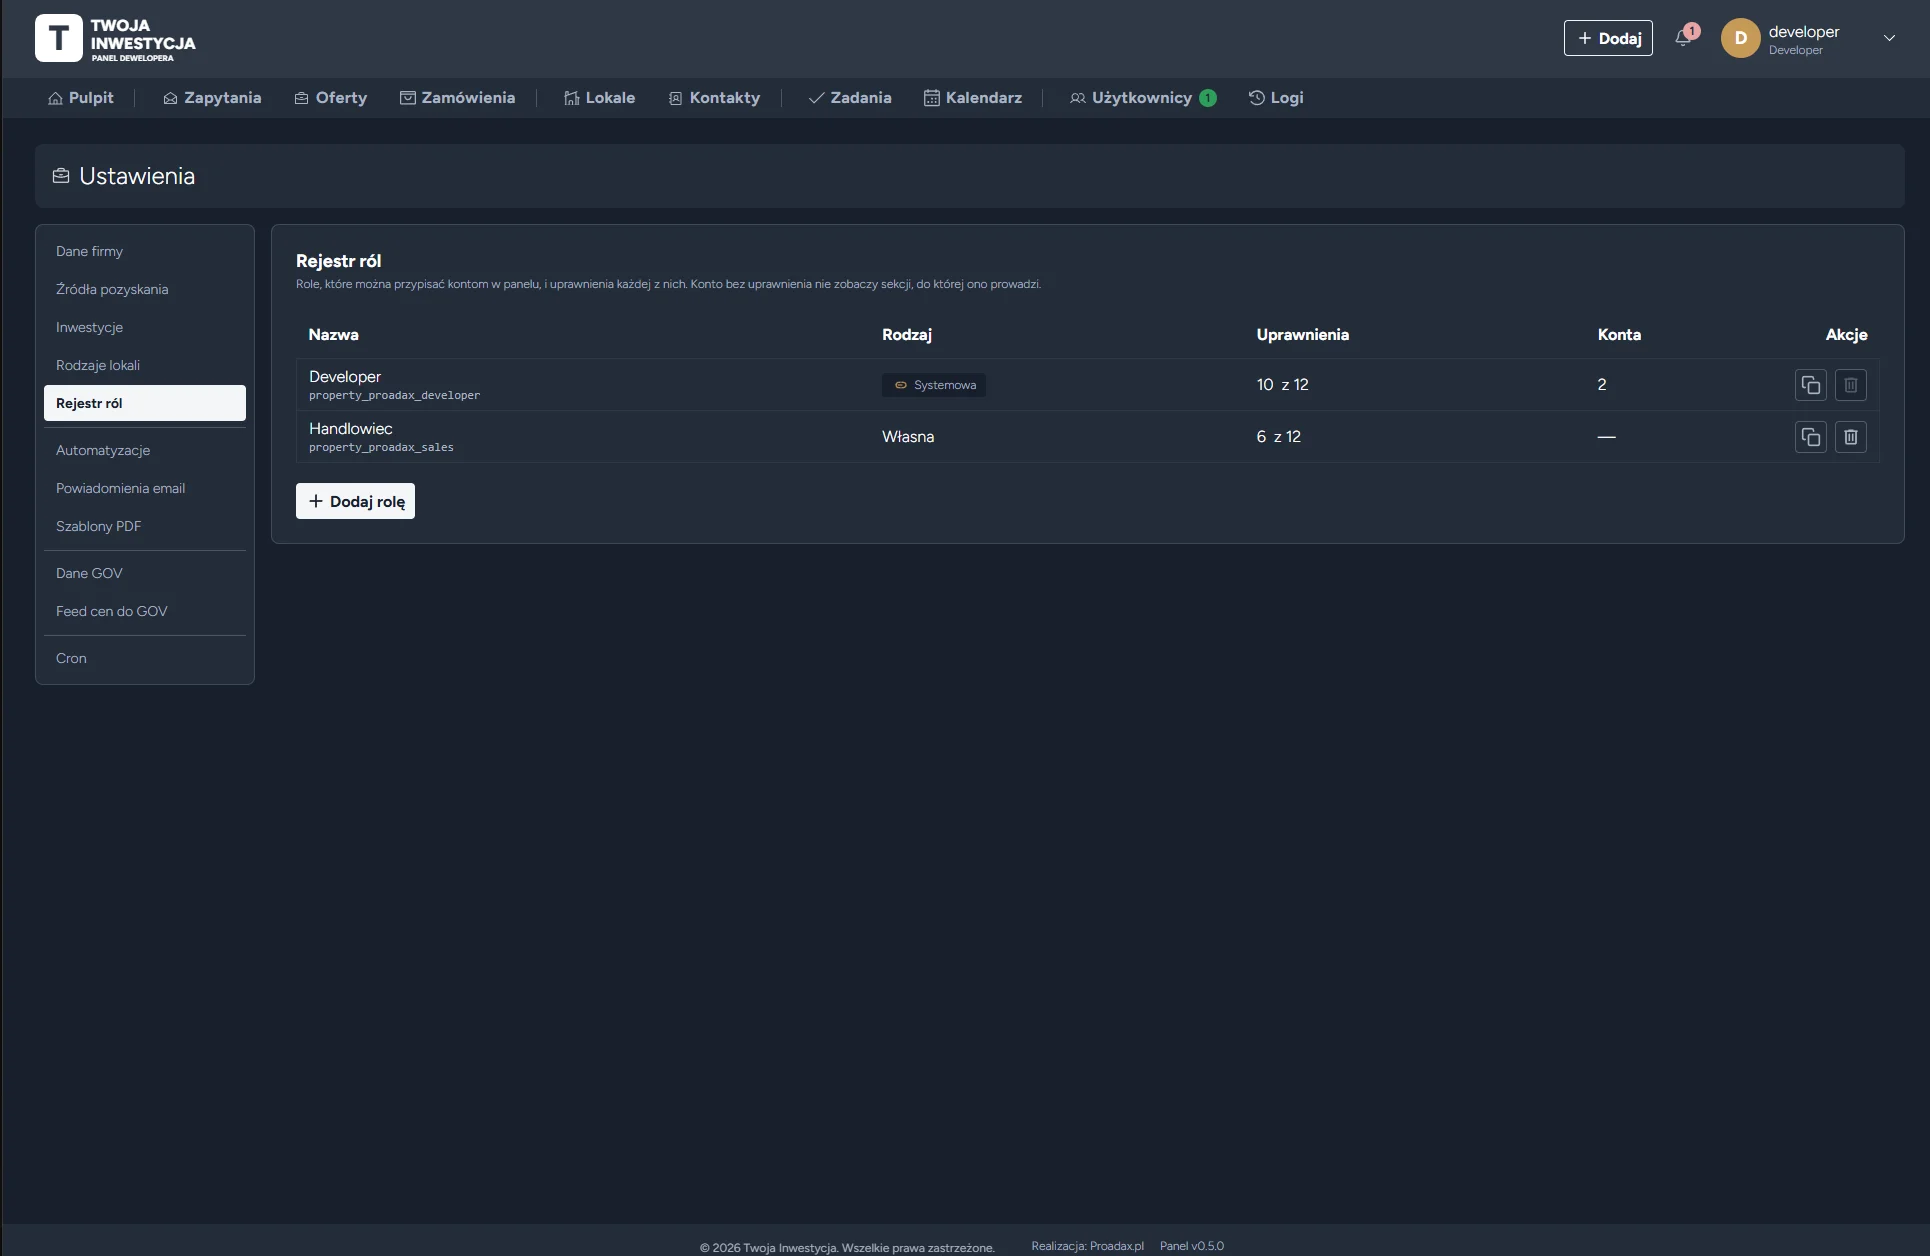Open Lokale section

coord(600,98)
